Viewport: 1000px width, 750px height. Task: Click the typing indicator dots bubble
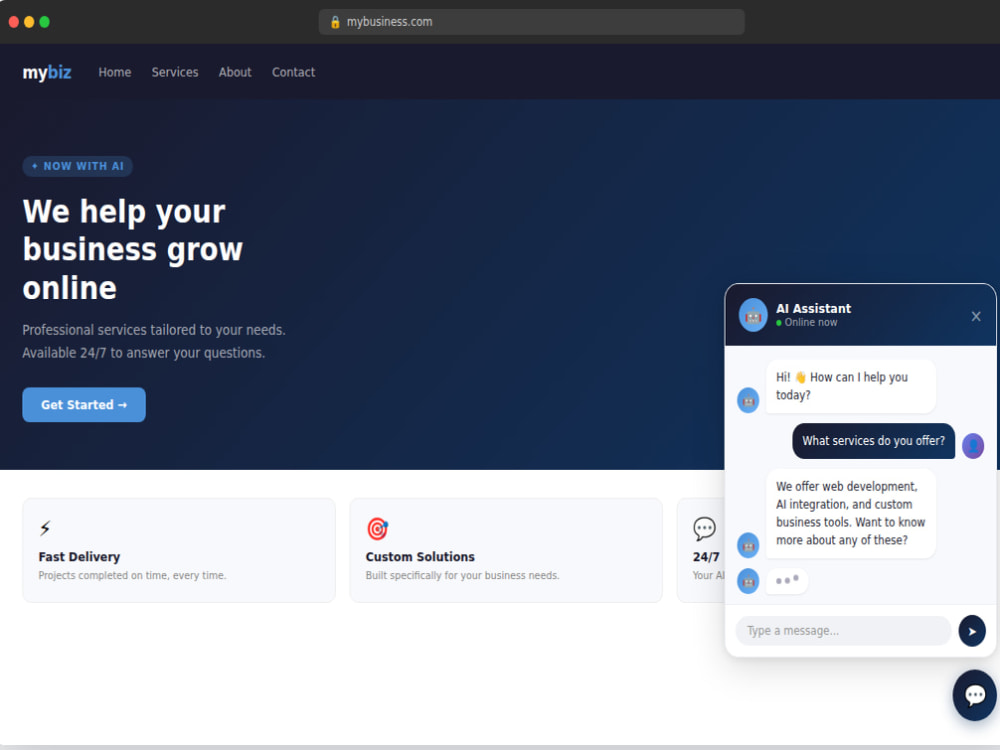point(787,580)
